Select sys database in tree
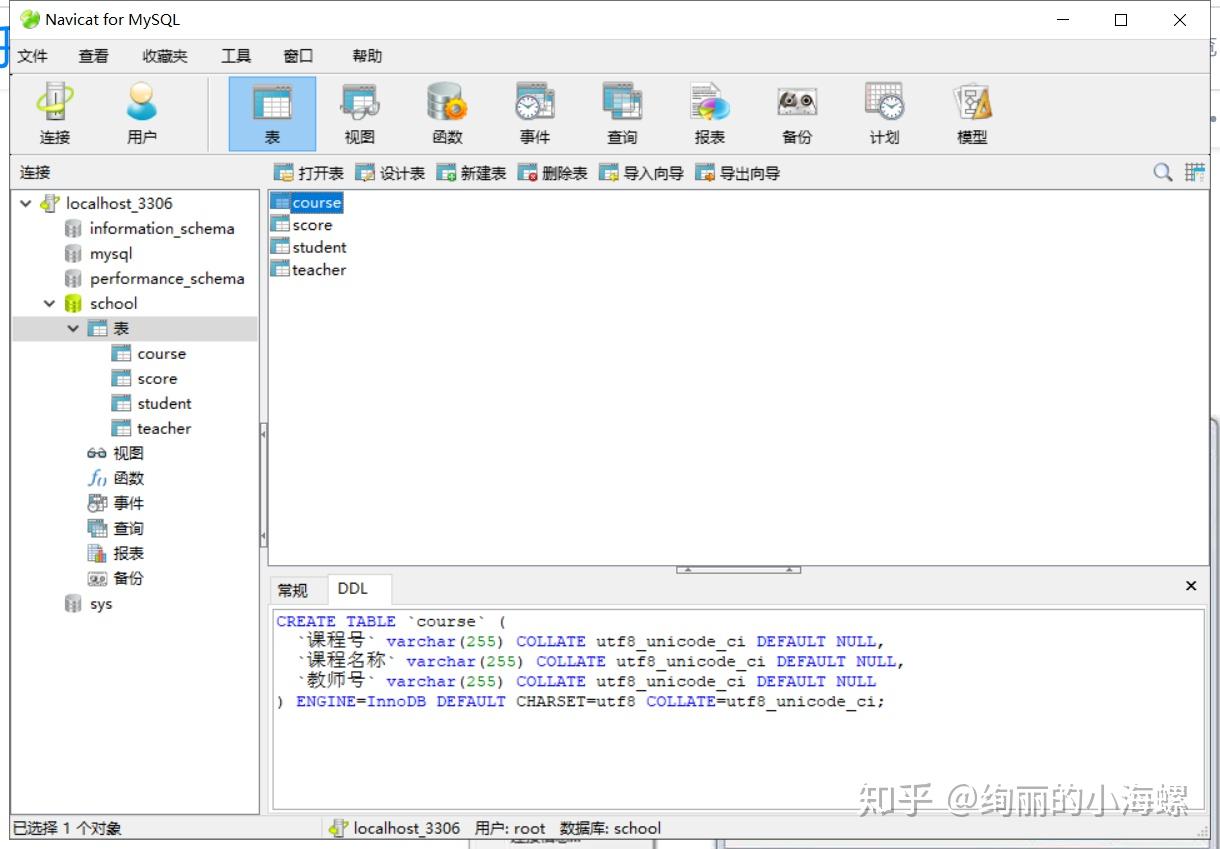This screenshot has height=849, width=1220. click(101, 604)
